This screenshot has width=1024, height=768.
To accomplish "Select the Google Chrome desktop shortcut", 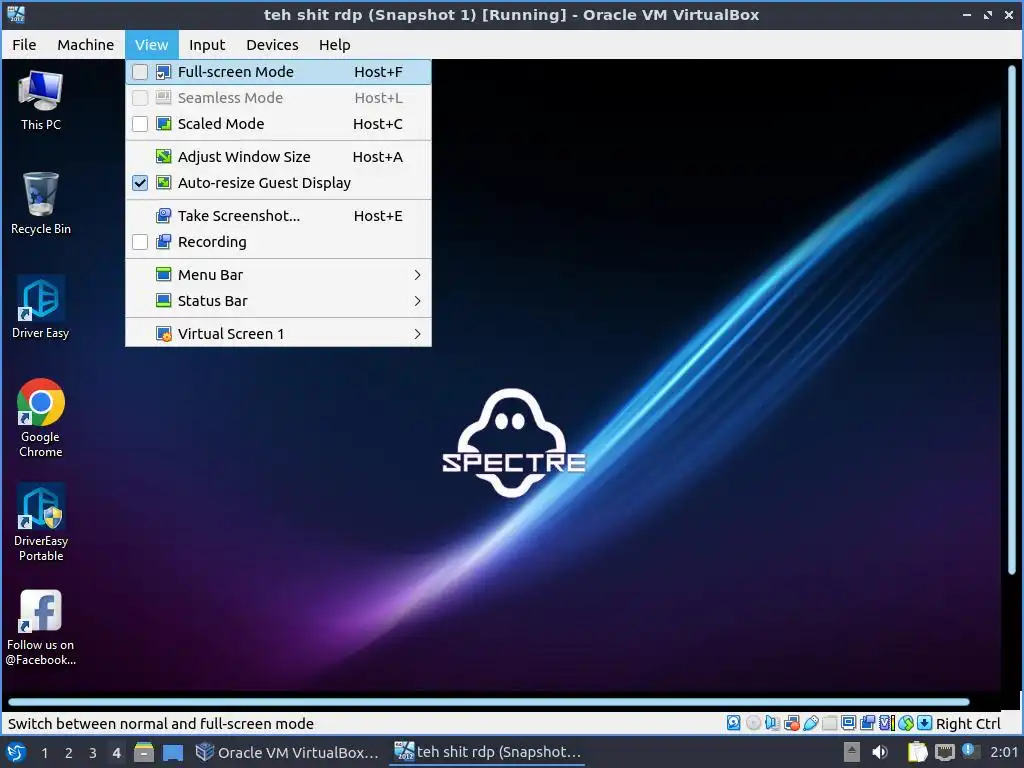I will [40, 418].
